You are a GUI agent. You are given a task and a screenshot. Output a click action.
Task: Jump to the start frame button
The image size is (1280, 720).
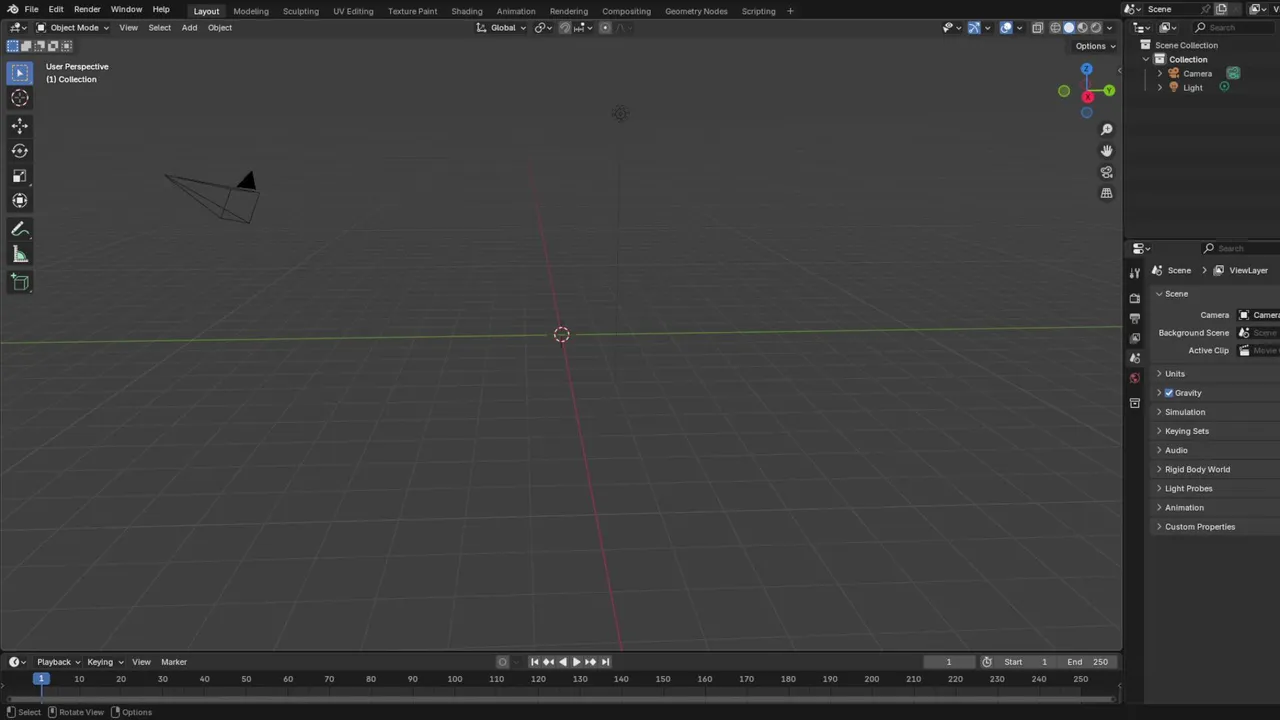[x=534, y=662]
